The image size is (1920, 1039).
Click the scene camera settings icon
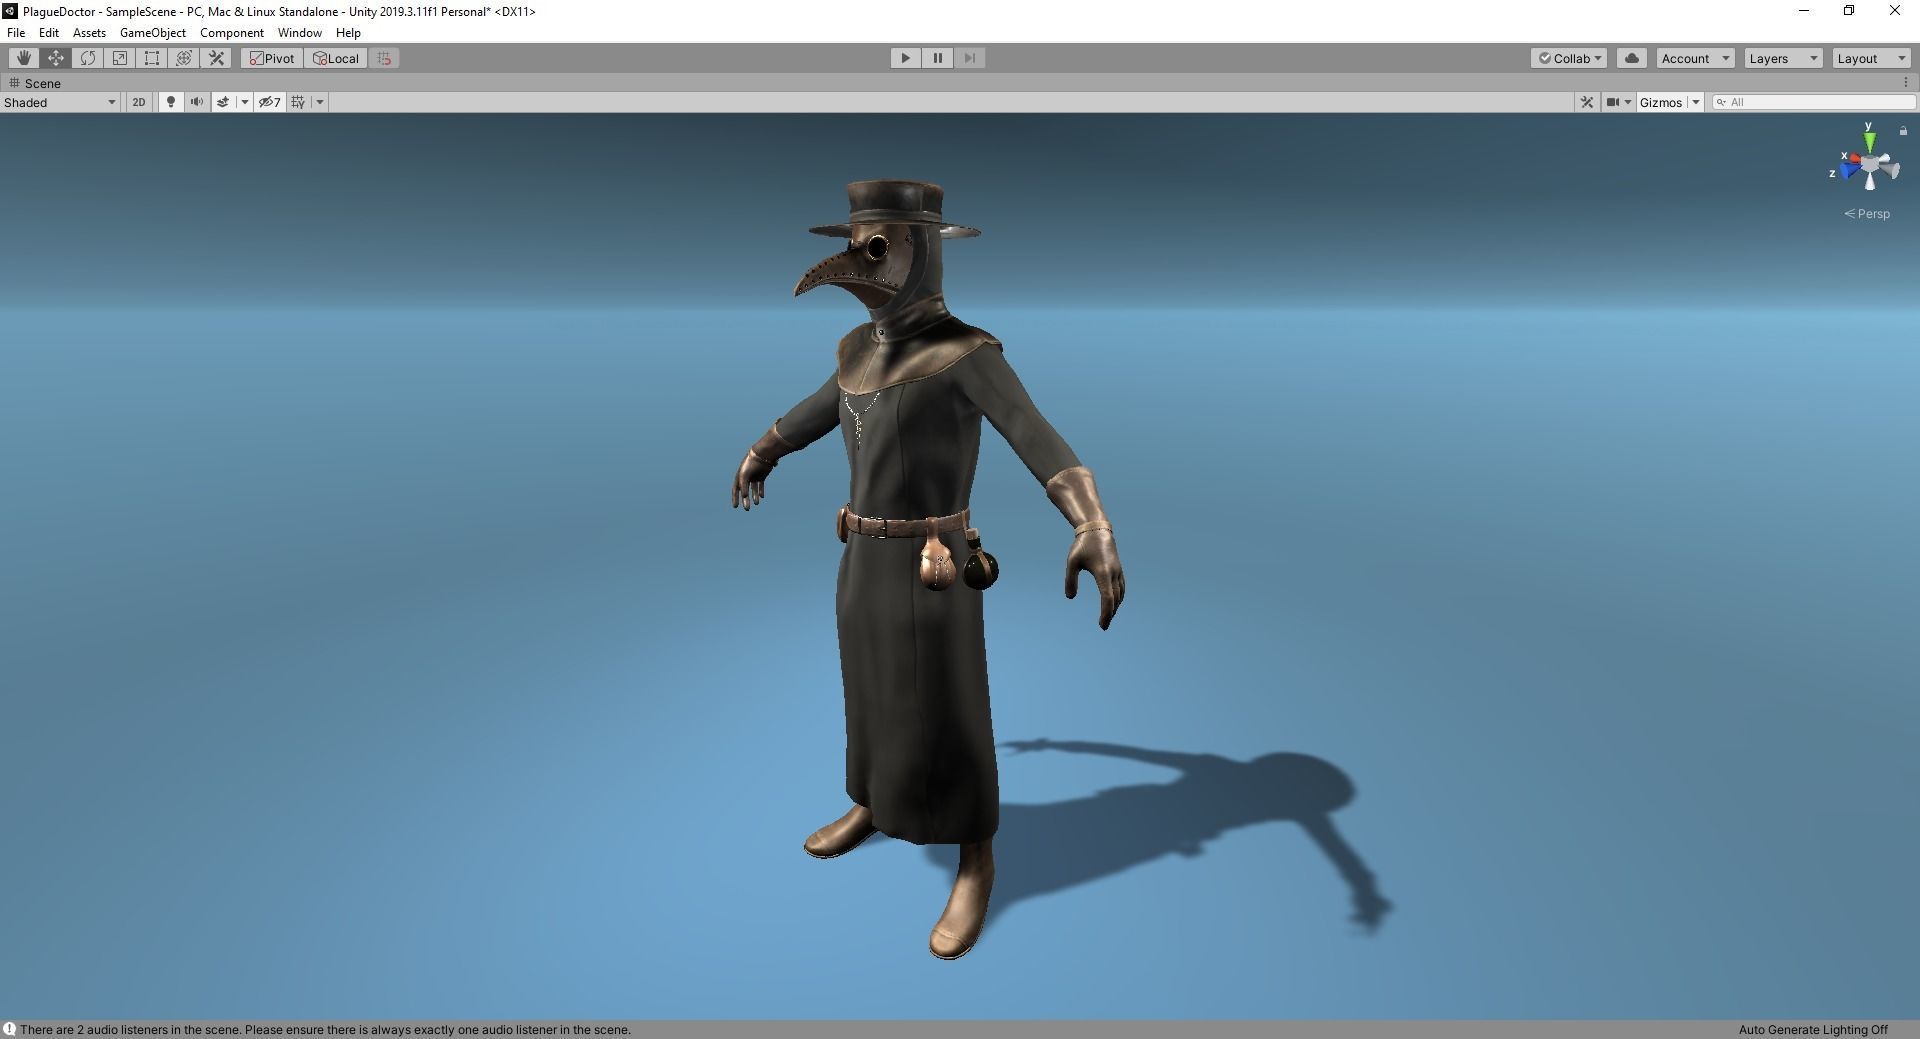click(1612, 102)
